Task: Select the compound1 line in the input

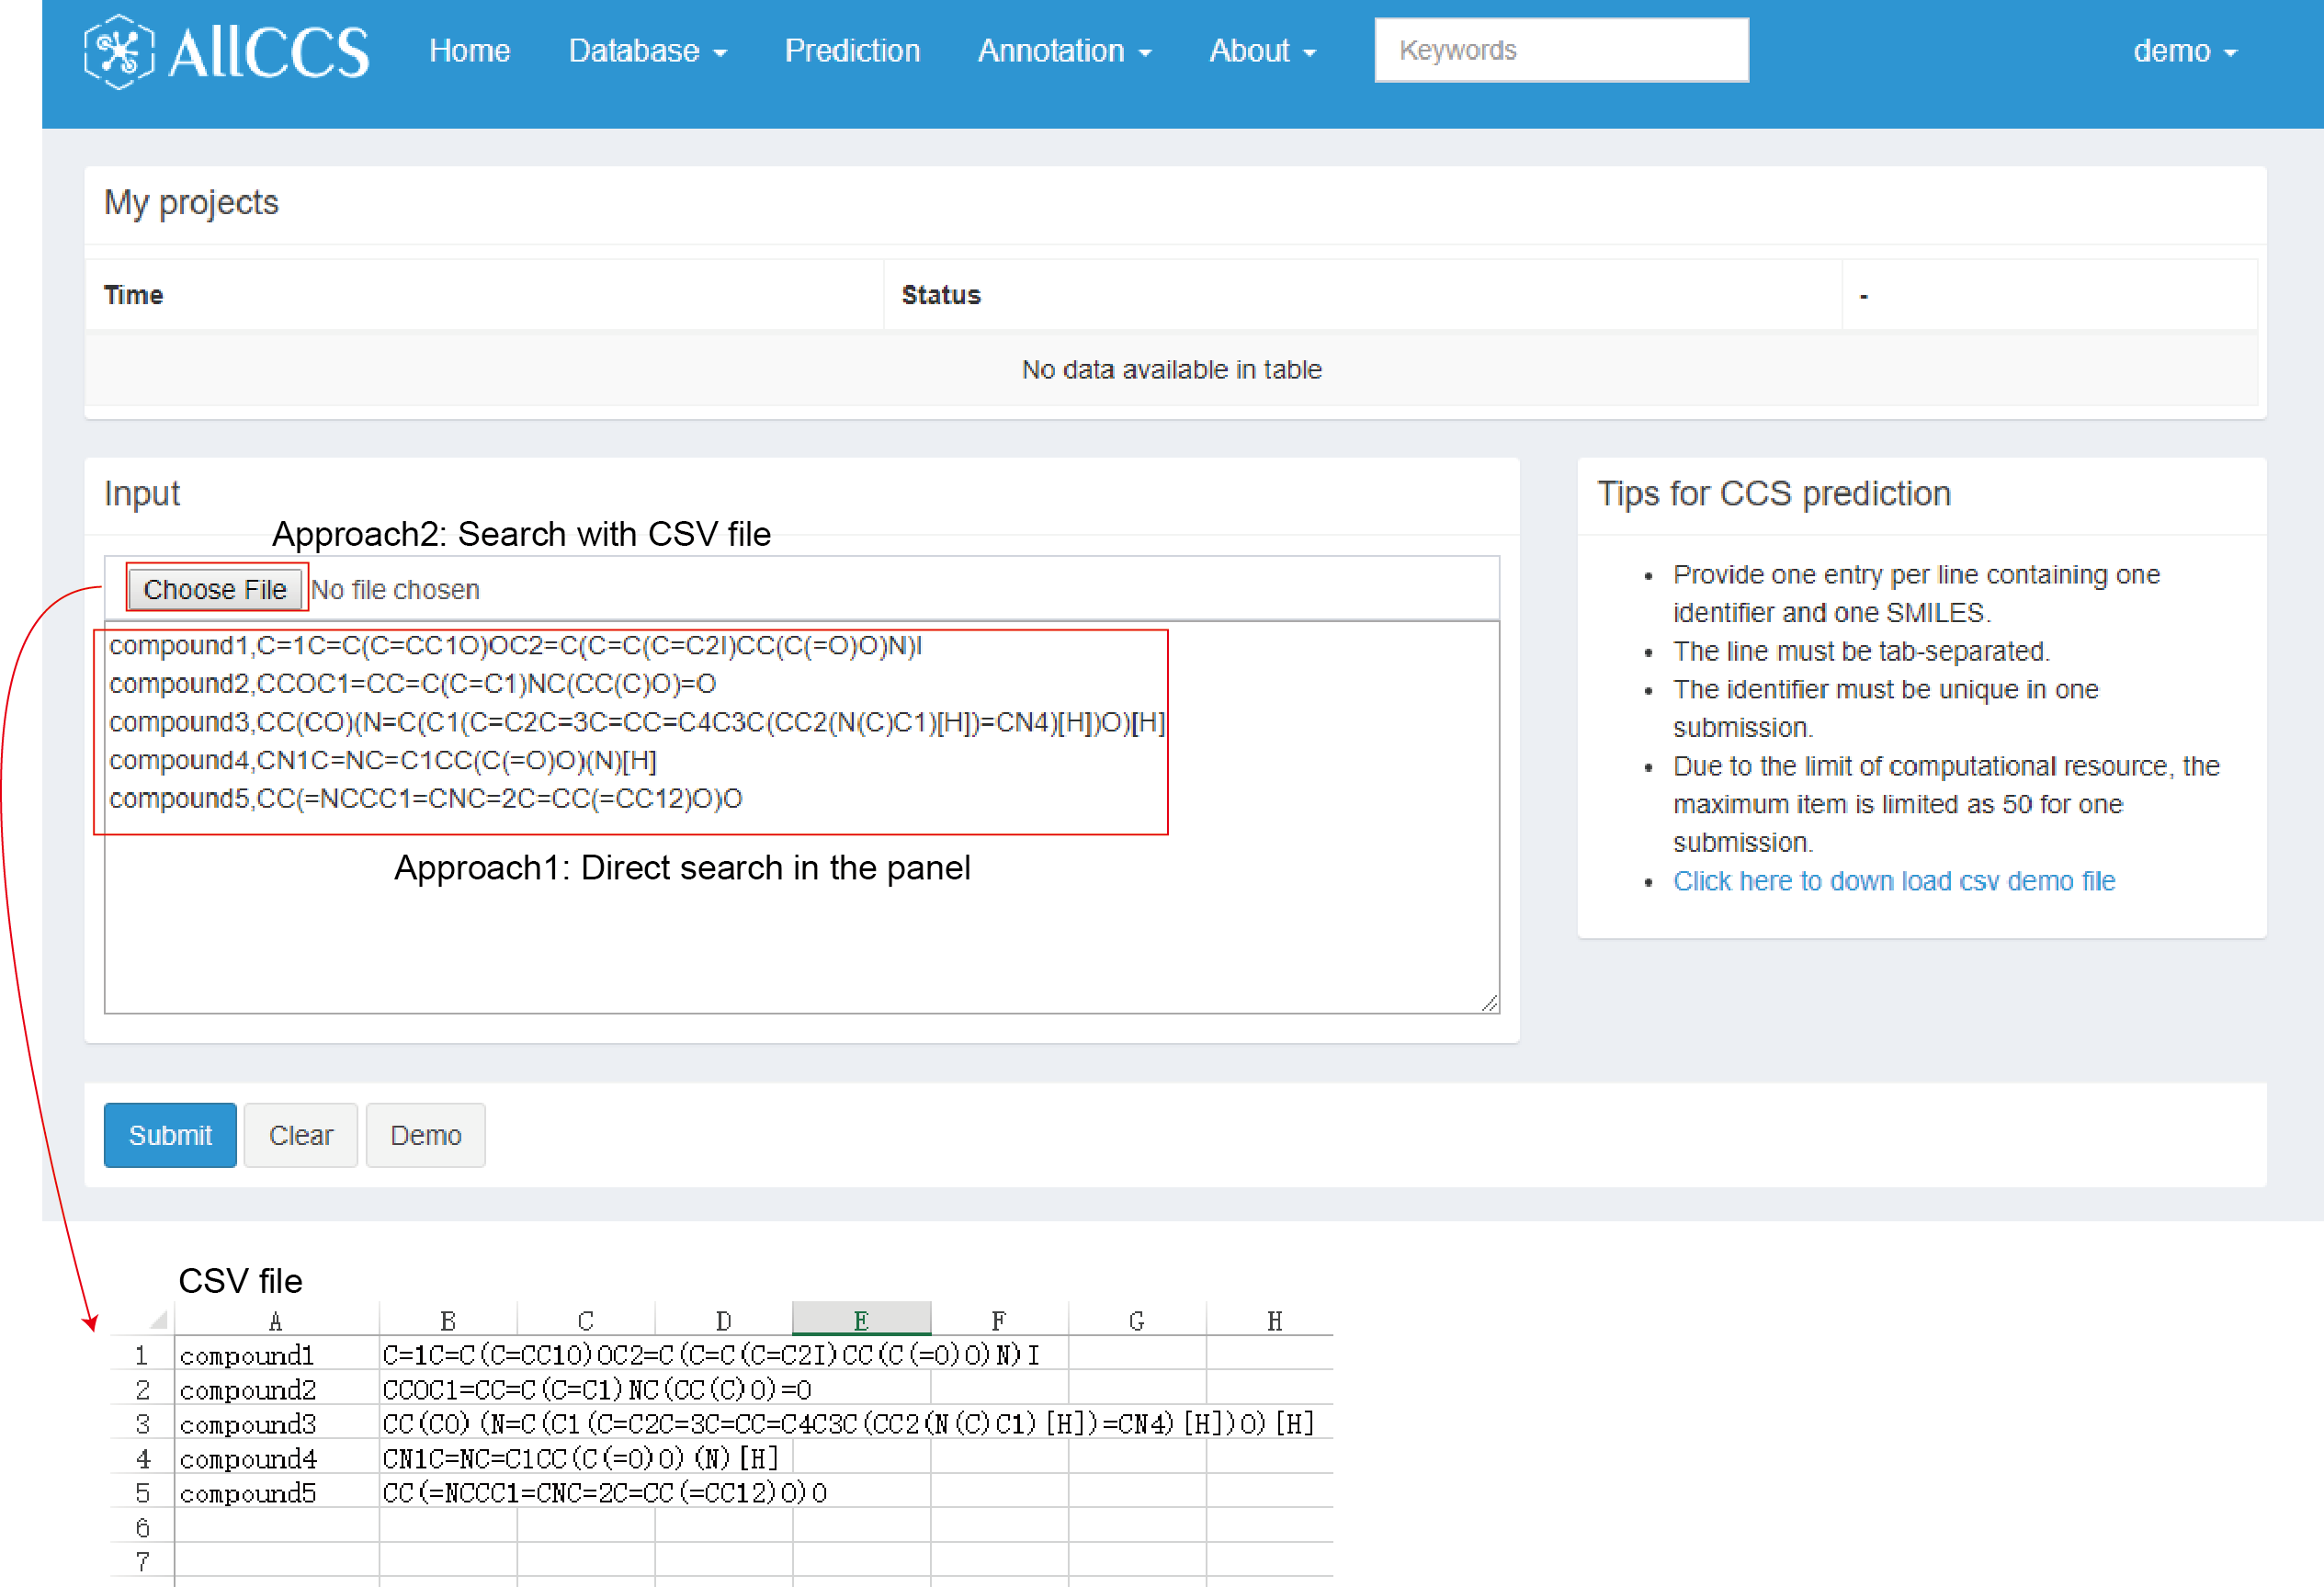Action: pos(516,646)
